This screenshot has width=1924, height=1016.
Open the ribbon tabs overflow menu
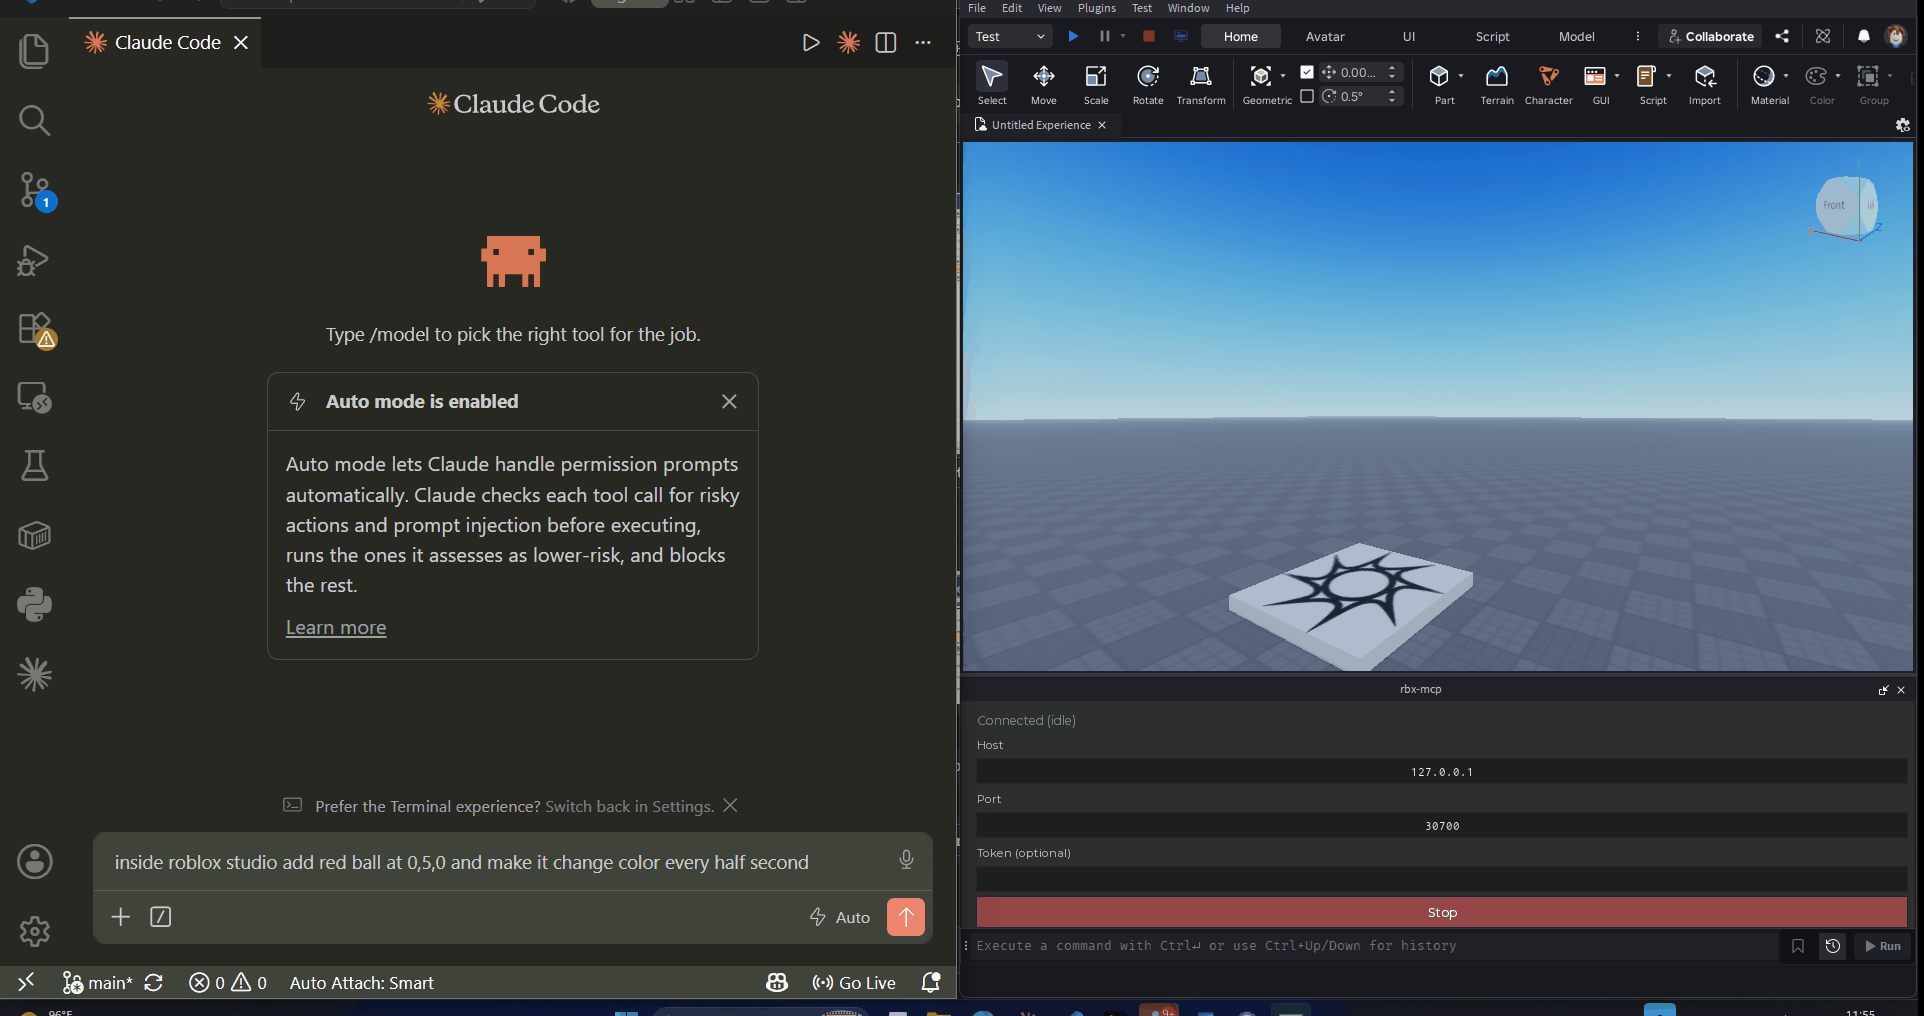1638,36
